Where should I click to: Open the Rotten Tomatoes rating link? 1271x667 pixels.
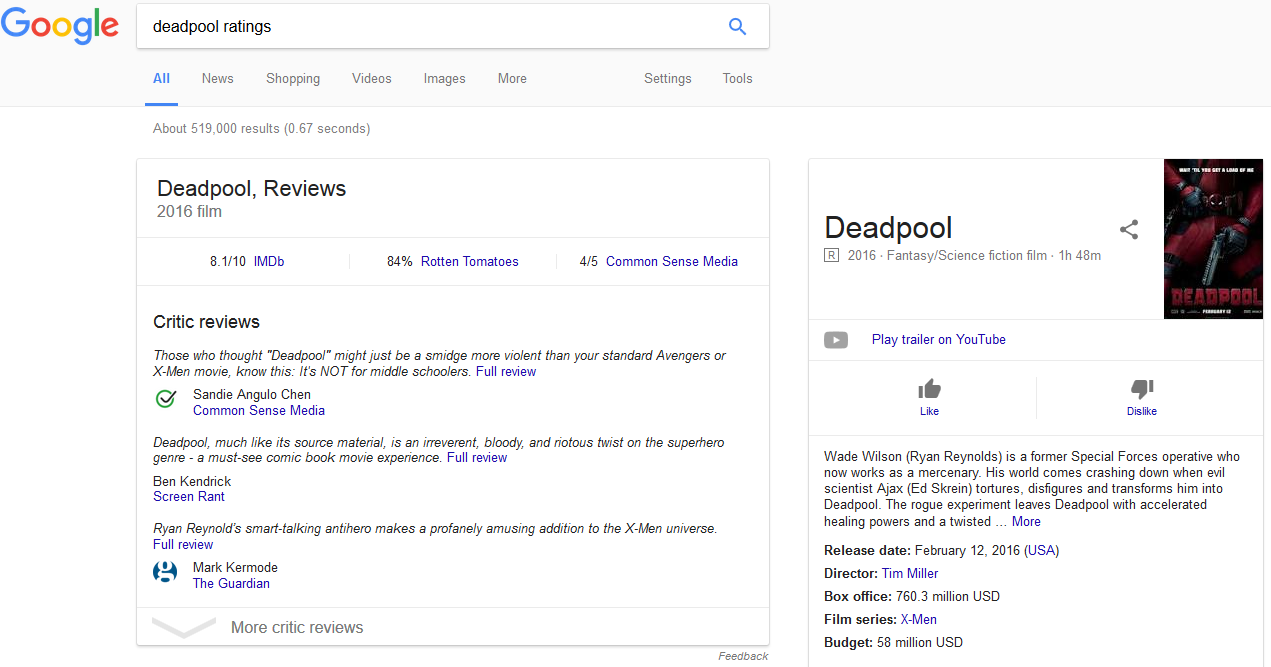click(469, 262)
